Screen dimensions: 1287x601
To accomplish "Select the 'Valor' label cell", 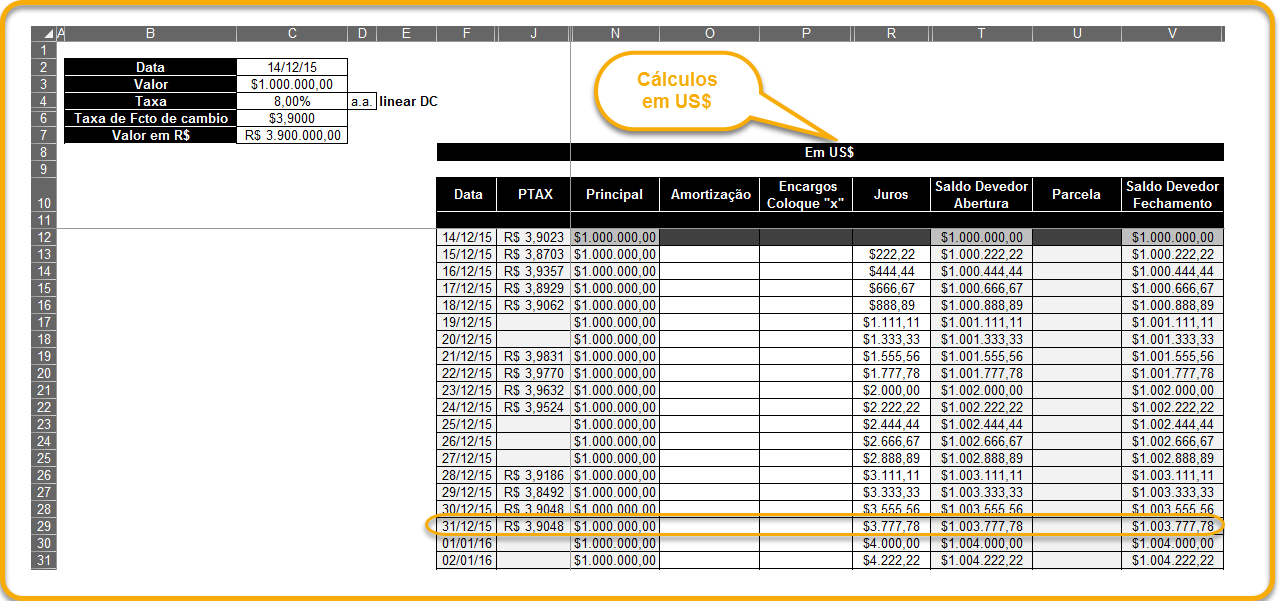I will click(x=150, y=84).
